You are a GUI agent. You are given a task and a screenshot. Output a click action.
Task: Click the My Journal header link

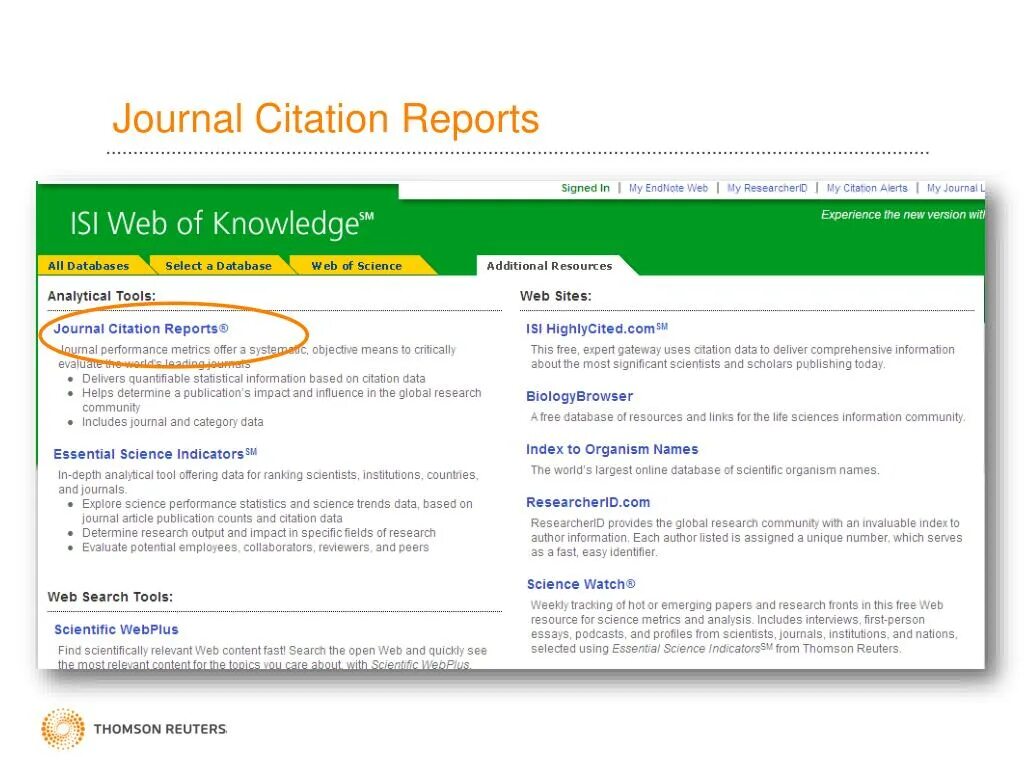click(955, 188)
